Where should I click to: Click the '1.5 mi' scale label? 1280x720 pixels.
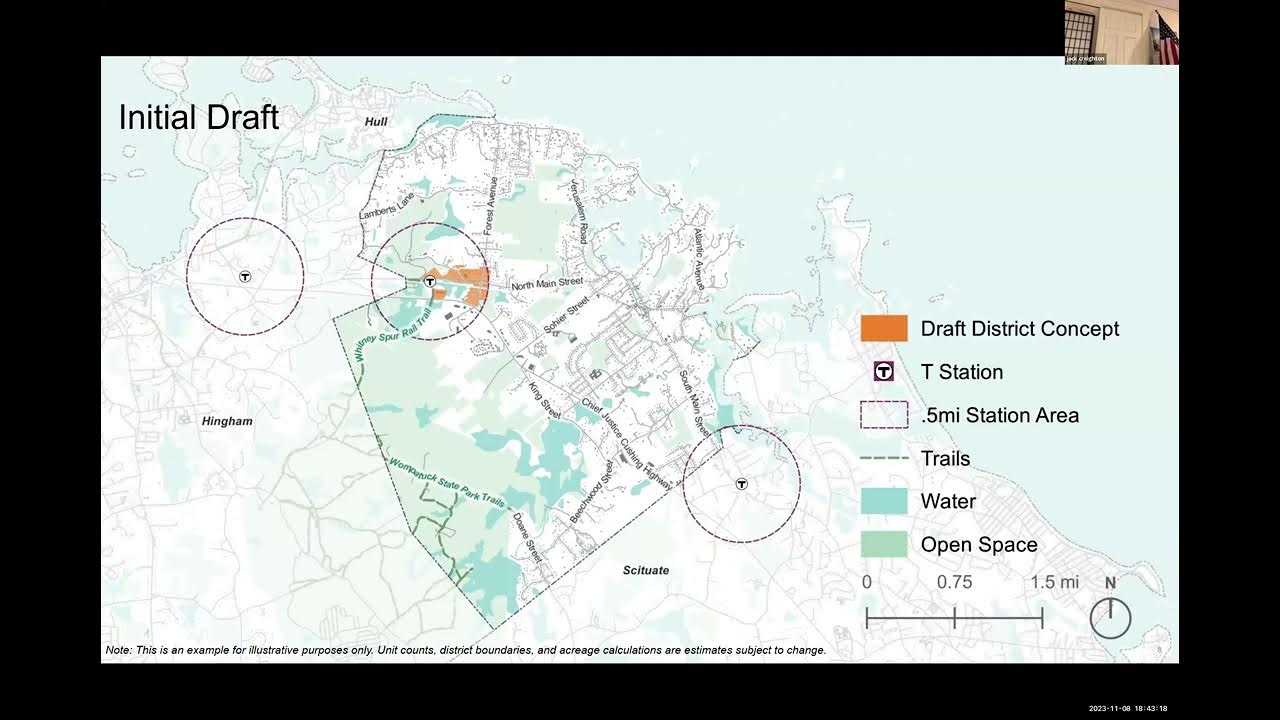point(1055,582)
